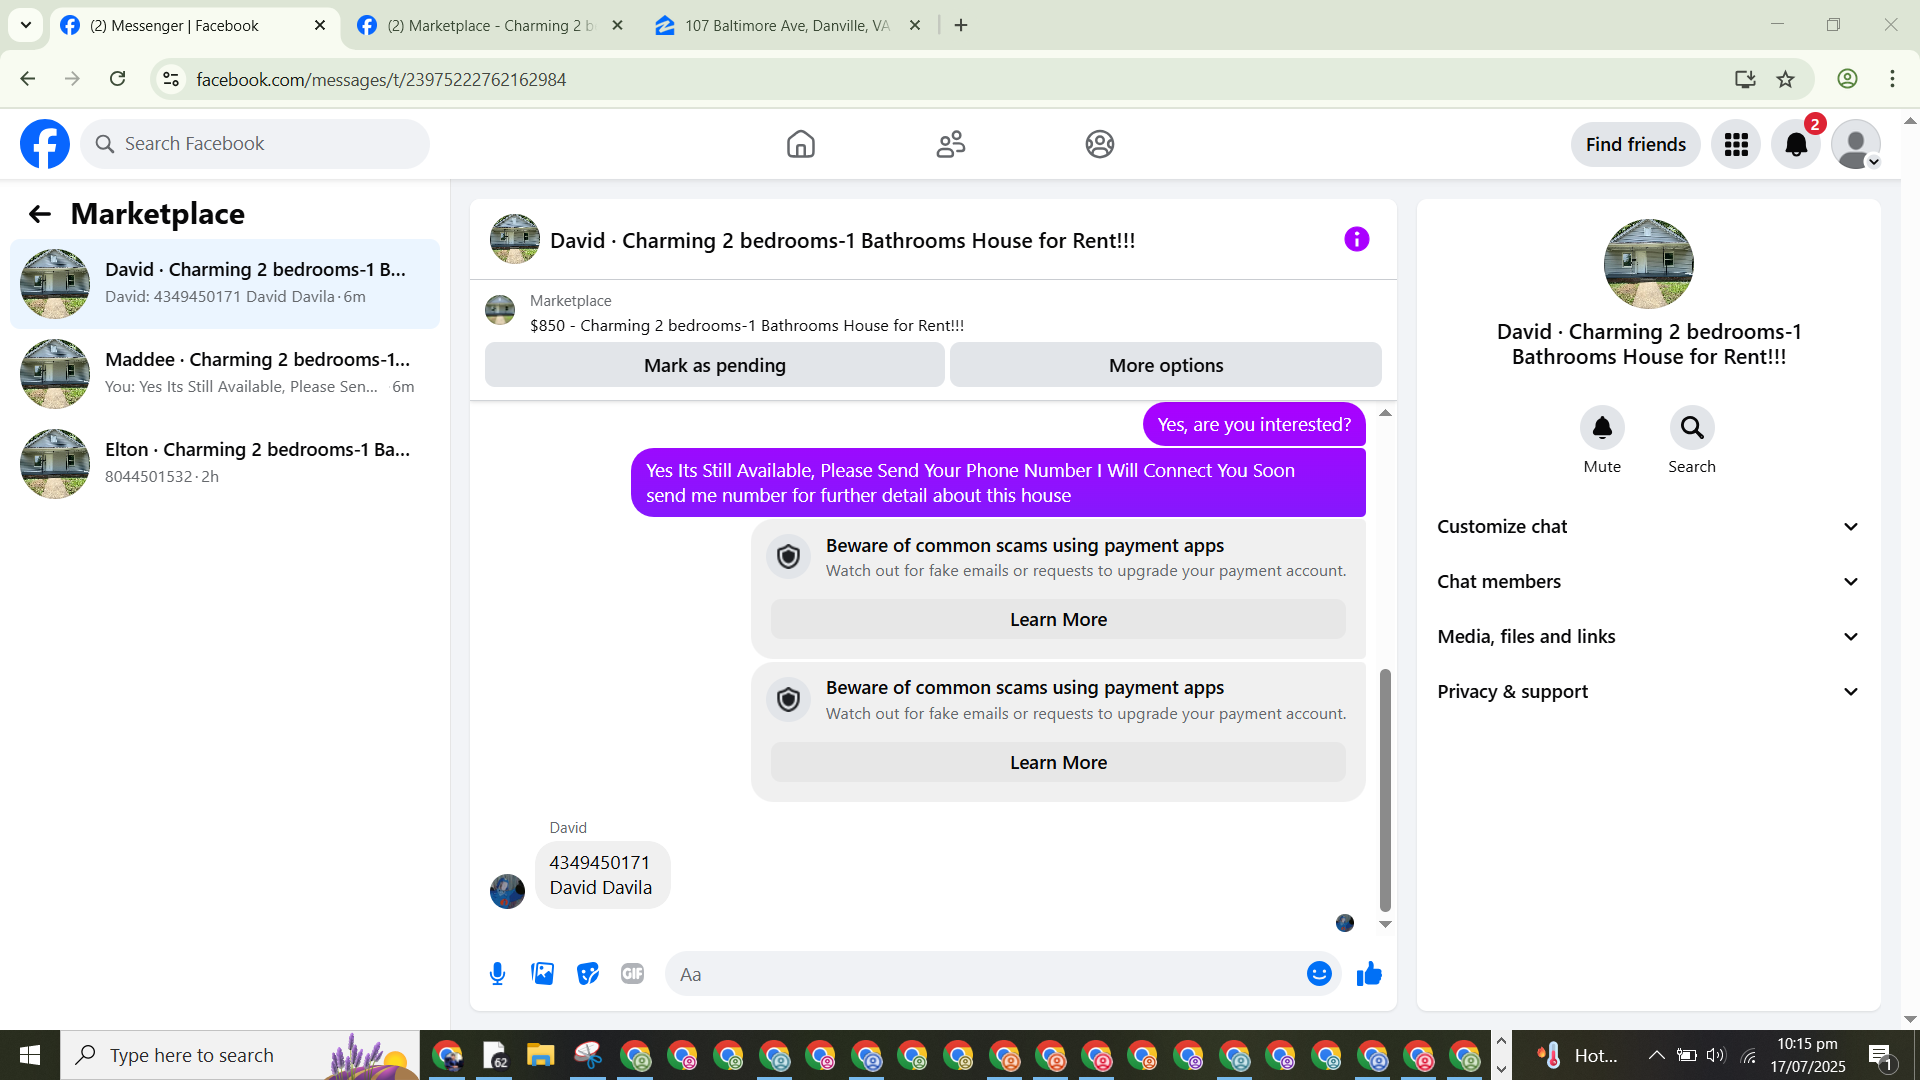1920x1080 pixels.
Task: Click first Learn More scam warning button
Action: point(1058,620)
